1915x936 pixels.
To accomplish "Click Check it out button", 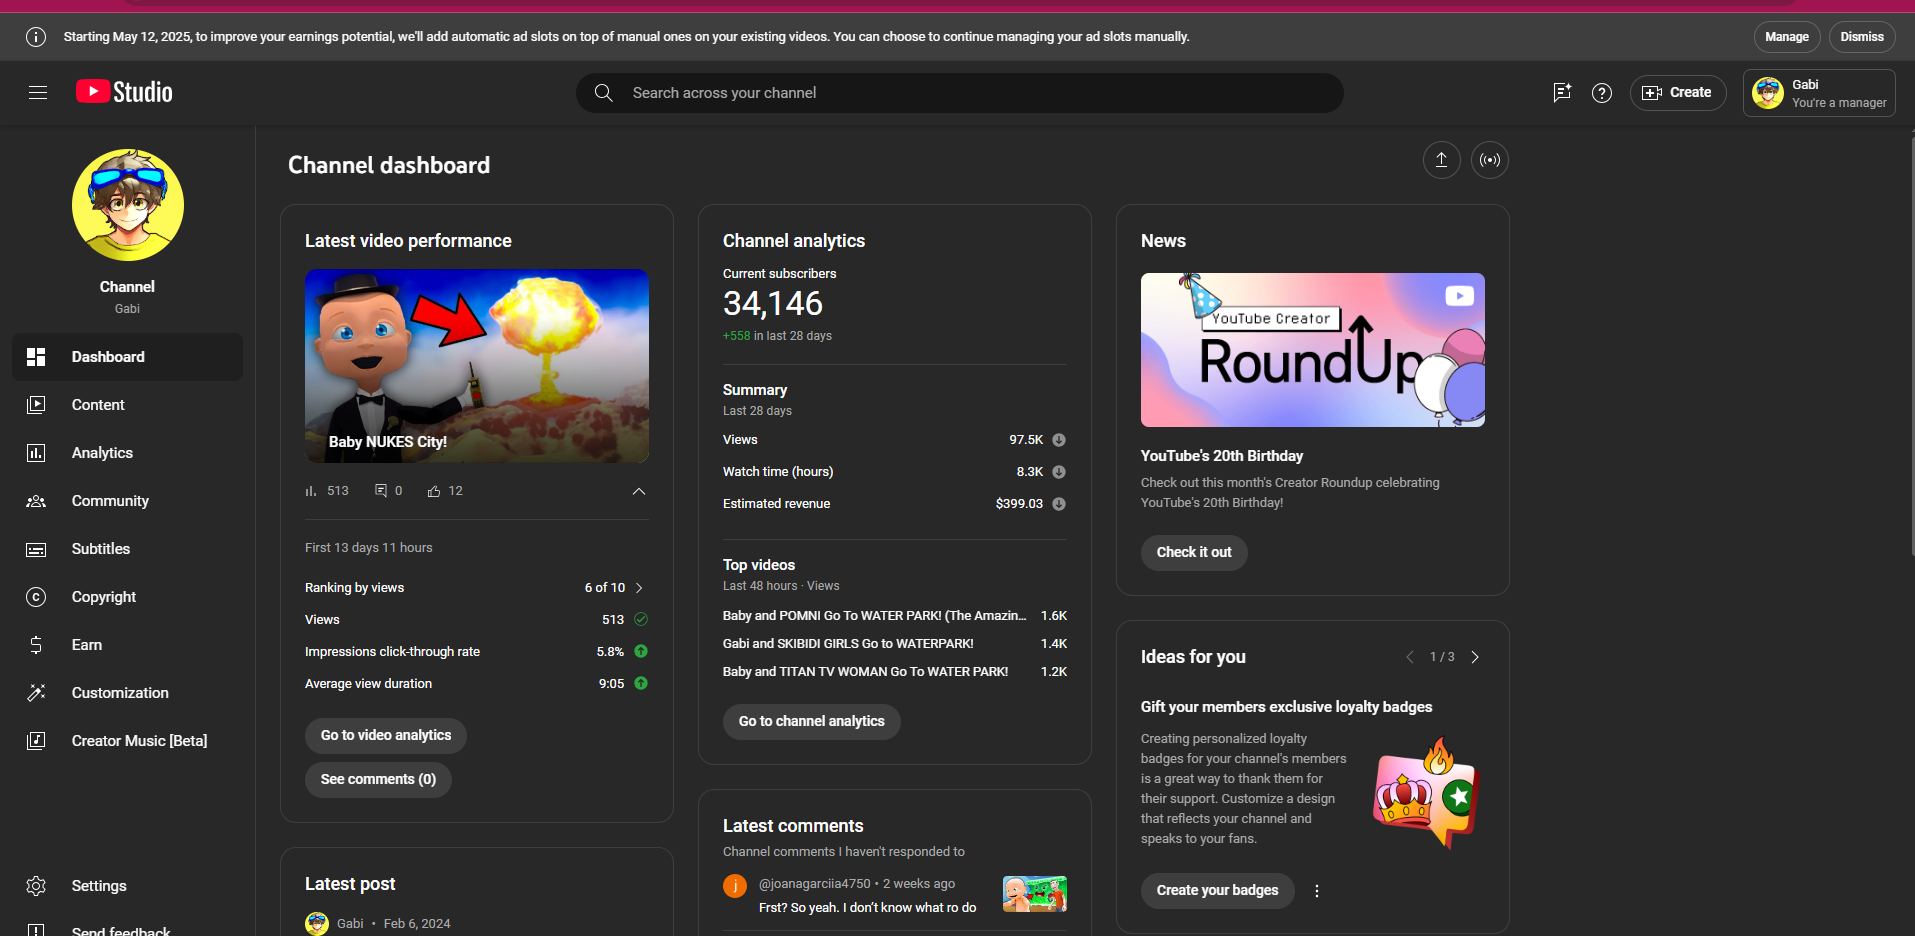I will click(x=1194, y=553).
